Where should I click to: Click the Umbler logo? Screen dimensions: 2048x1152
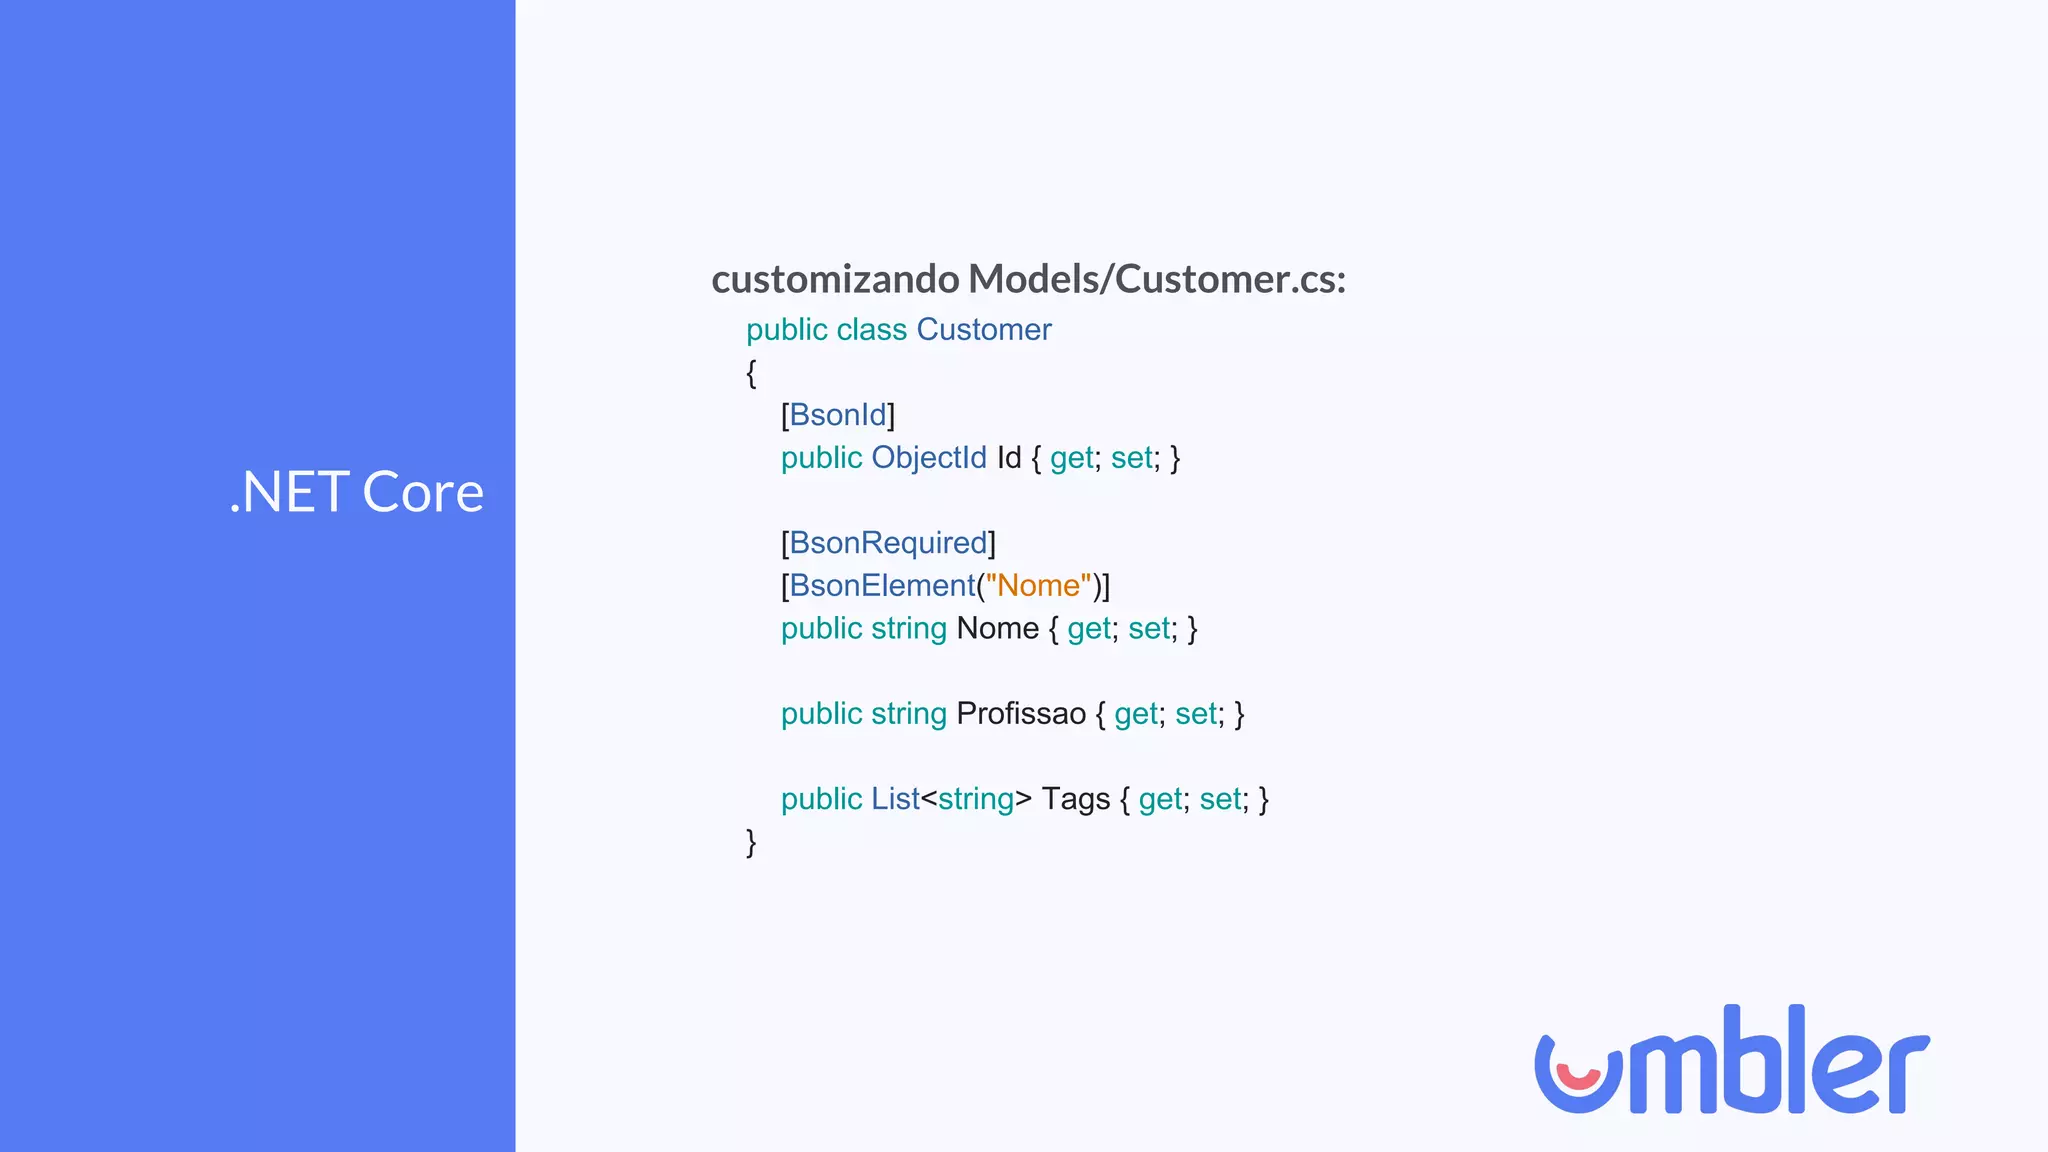point(1732,1059)
